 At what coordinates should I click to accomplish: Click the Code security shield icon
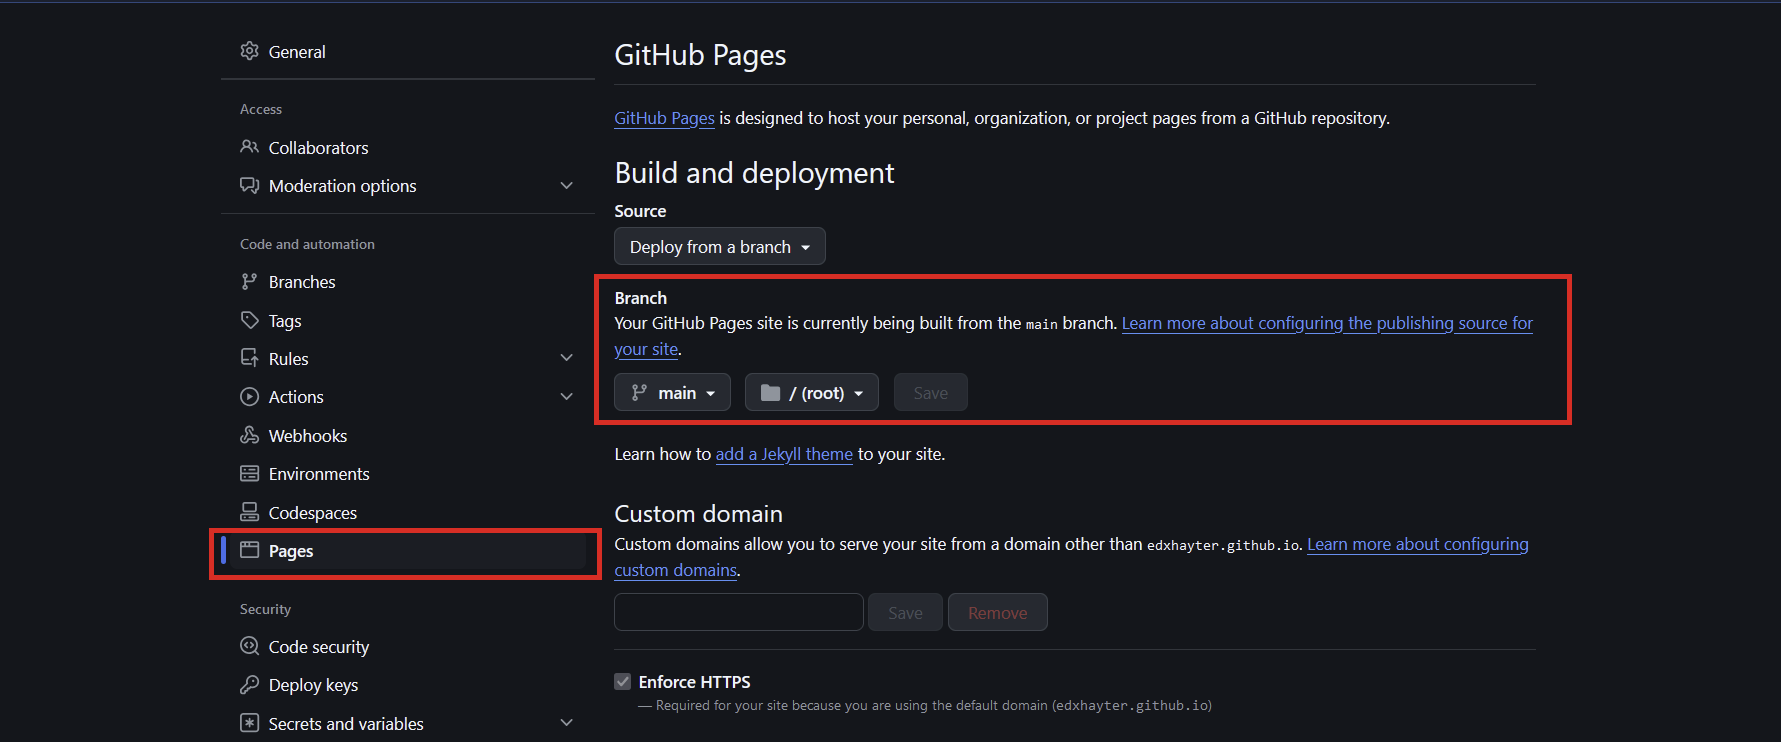pos(249,646)
